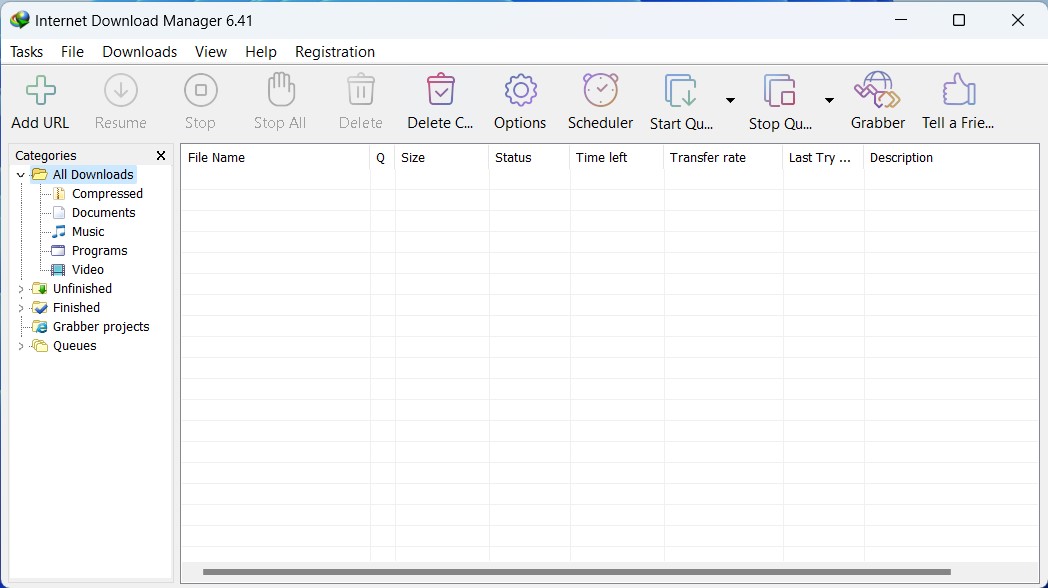Expand the Queues tree node
Image resolution: width=1048 pixels, height=588 pixels.
pos(20,345)
